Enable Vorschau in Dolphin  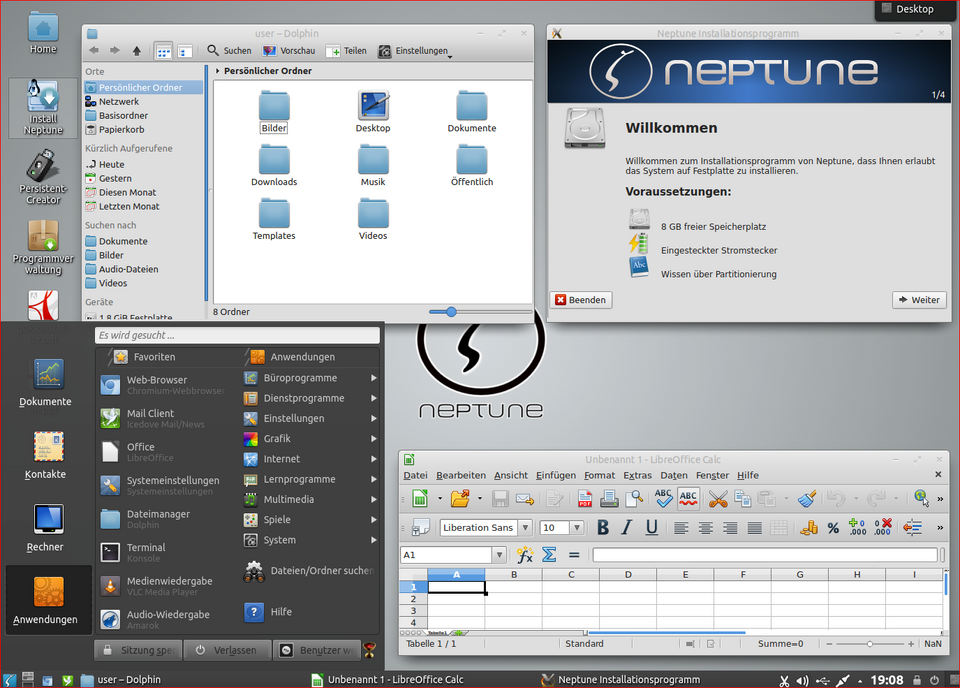[290, 49]
